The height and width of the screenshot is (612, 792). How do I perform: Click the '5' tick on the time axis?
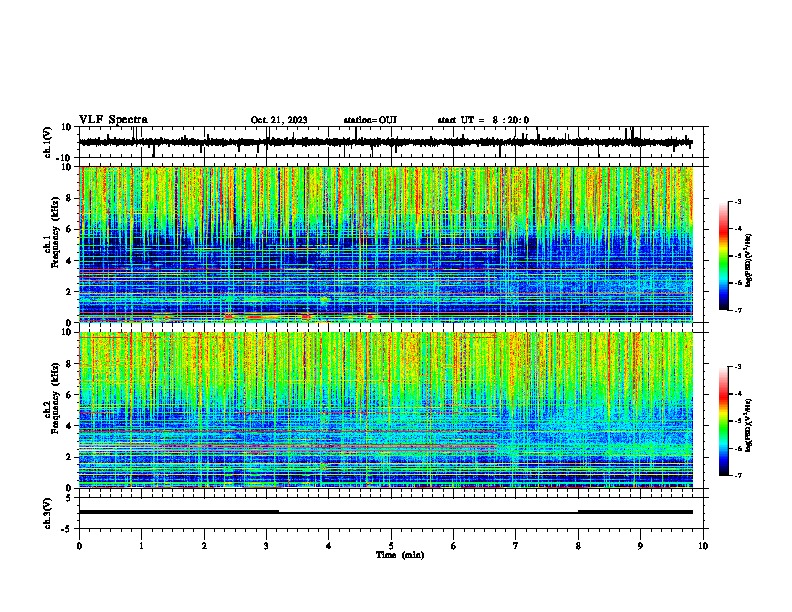pyautogui.click(x=391, y=546)
